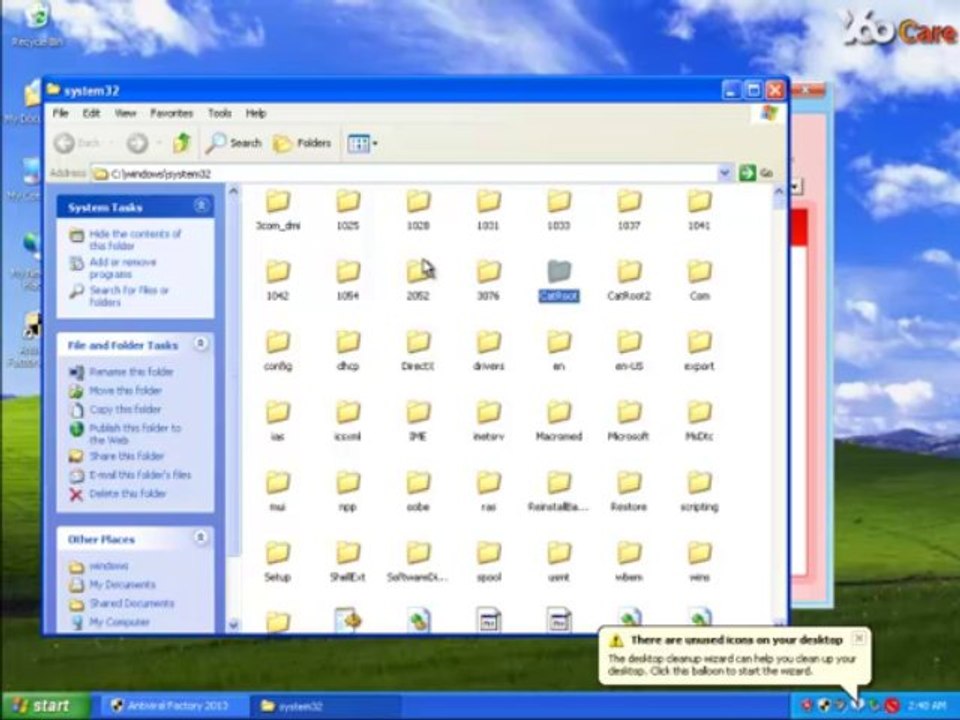The image size is (960, 720).
Task: Open the Edit menu
Action: (91, 113)
